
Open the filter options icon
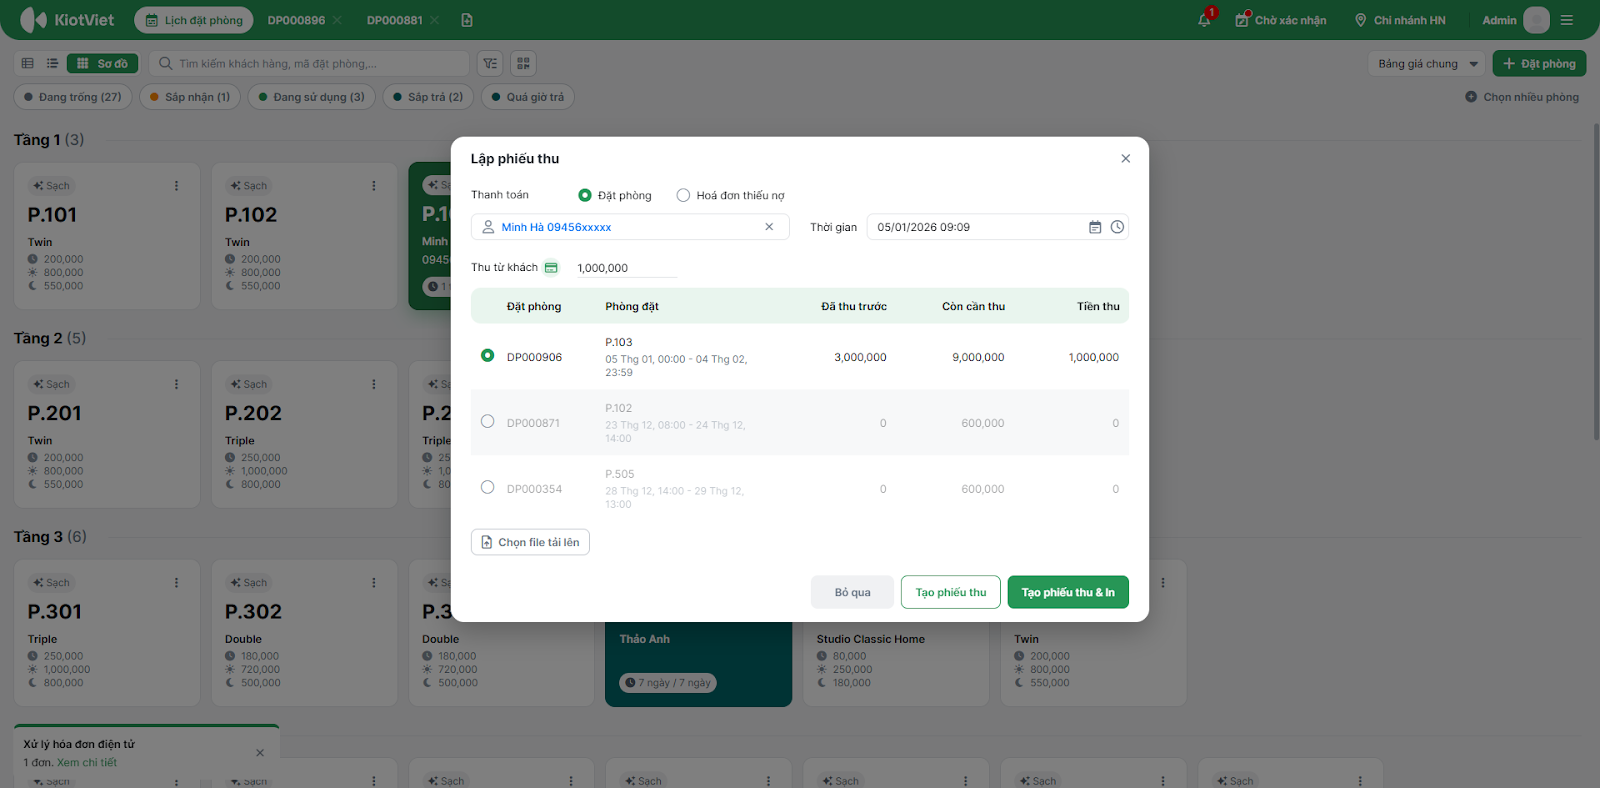tap(490, 63)
